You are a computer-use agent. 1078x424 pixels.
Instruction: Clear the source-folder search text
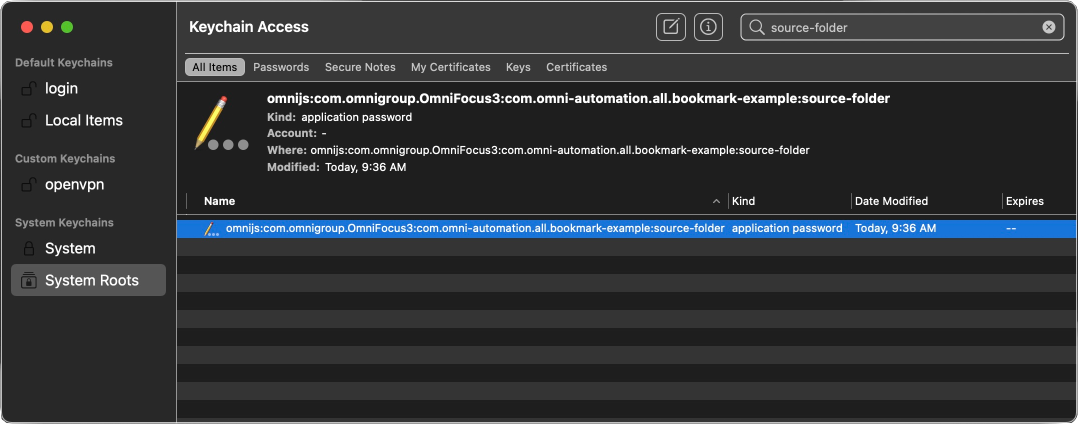[x=1048, y=27]
